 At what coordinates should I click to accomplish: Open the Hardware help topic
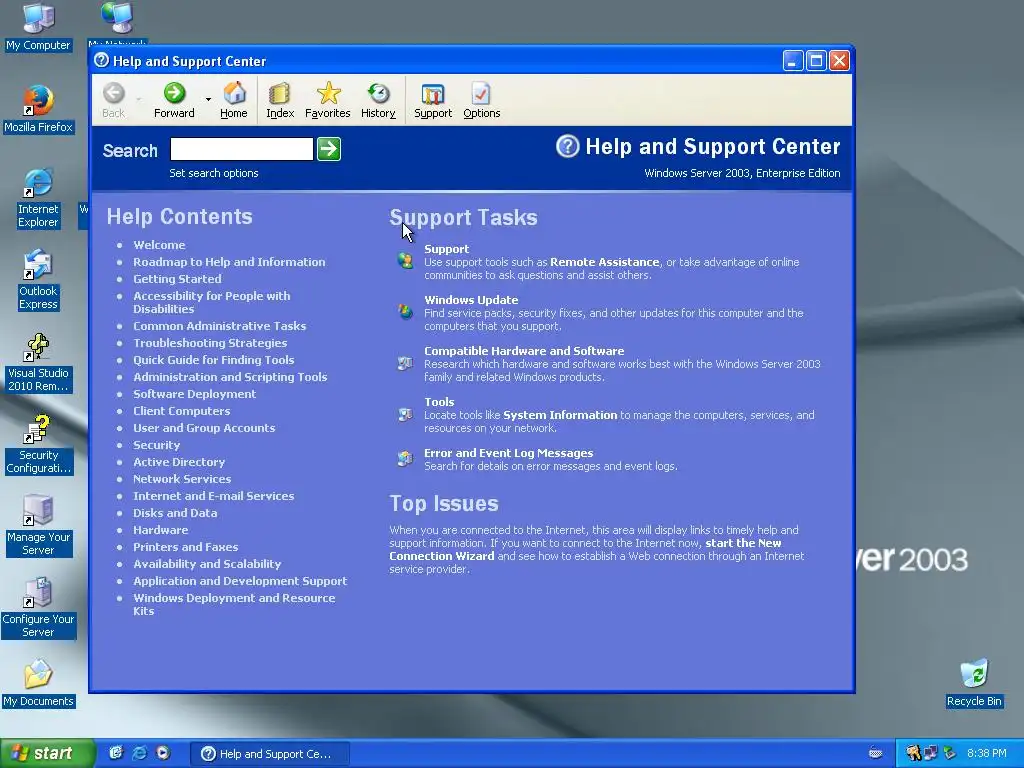161,530
